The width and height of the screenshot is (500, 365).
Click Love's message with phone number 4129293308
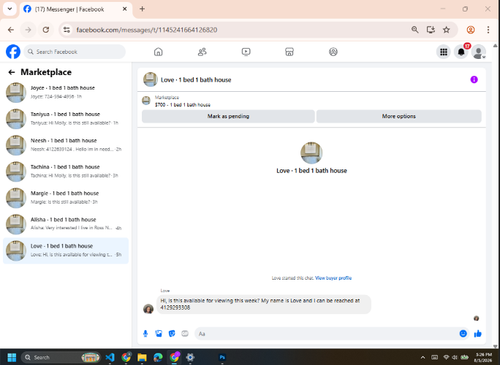click(x=264, y=304)
